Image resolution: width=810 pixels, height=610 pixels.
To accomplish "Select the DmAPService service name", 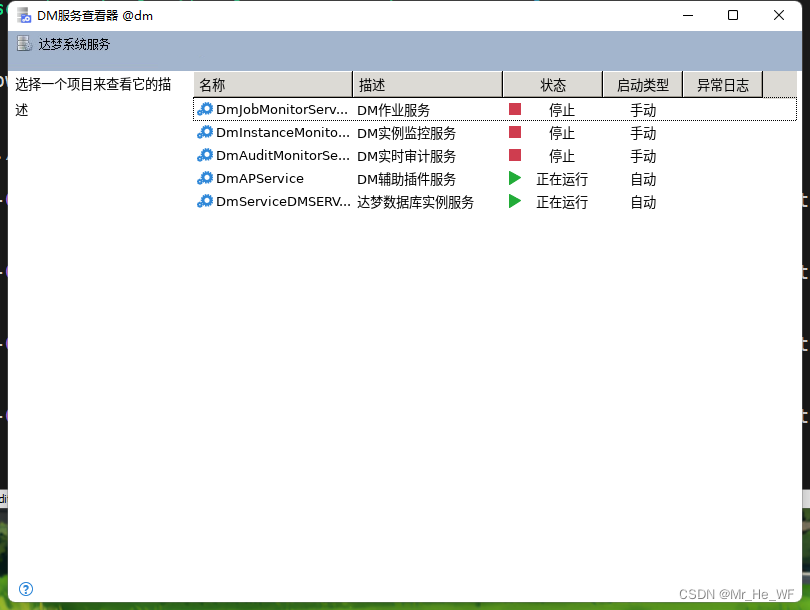I will [260, 179].
